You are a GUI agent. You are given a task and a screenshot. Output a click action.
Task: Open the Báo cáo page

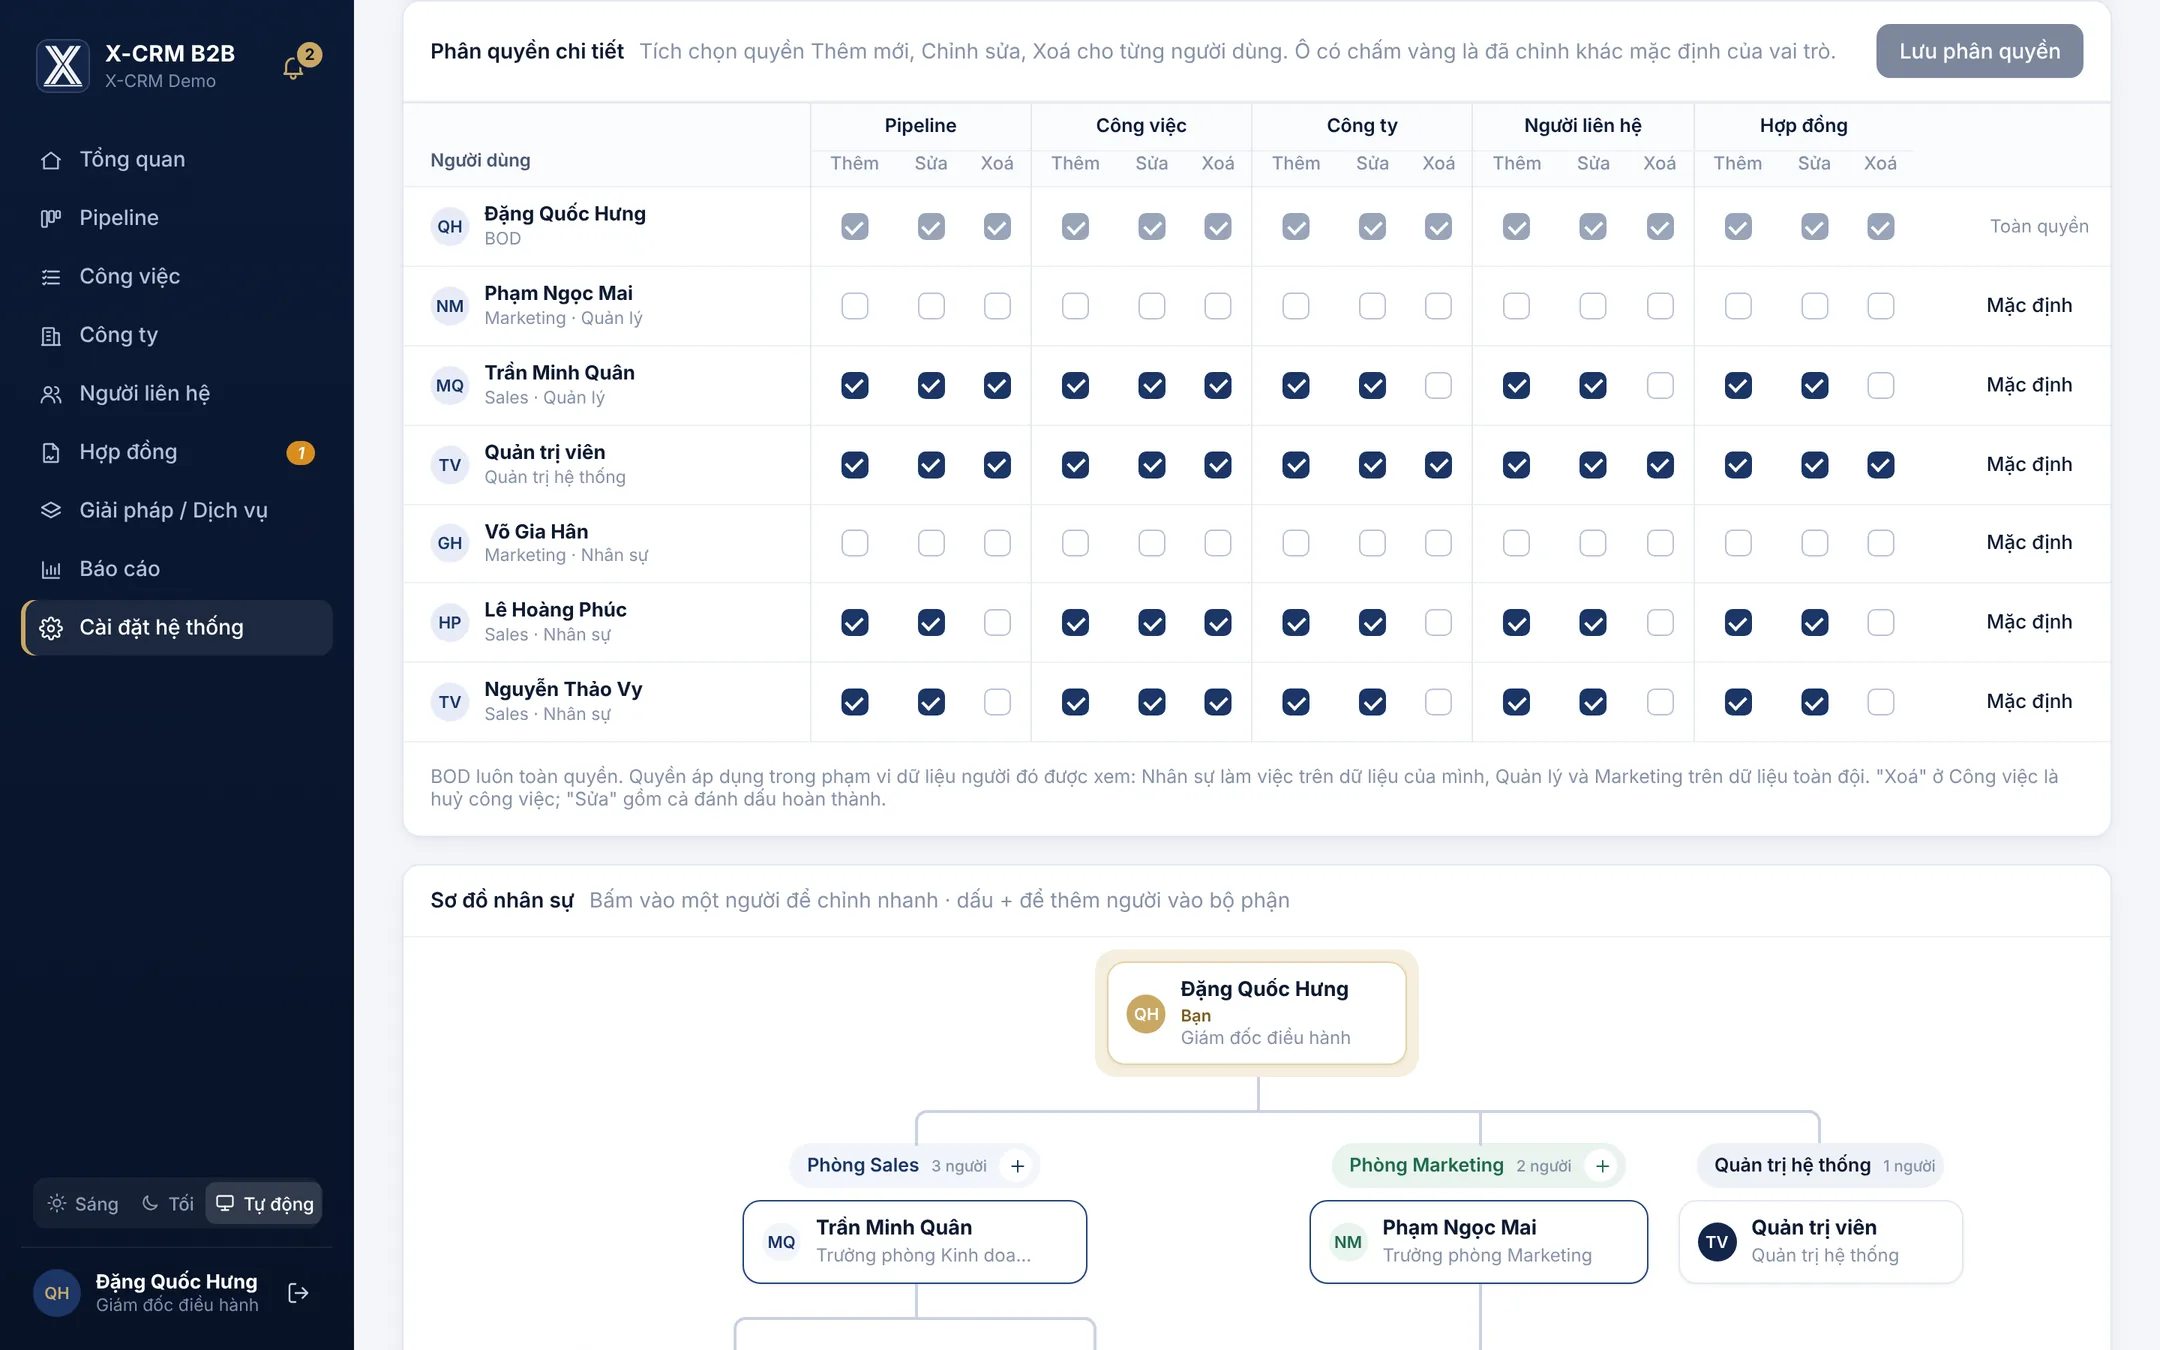(177, 570)
